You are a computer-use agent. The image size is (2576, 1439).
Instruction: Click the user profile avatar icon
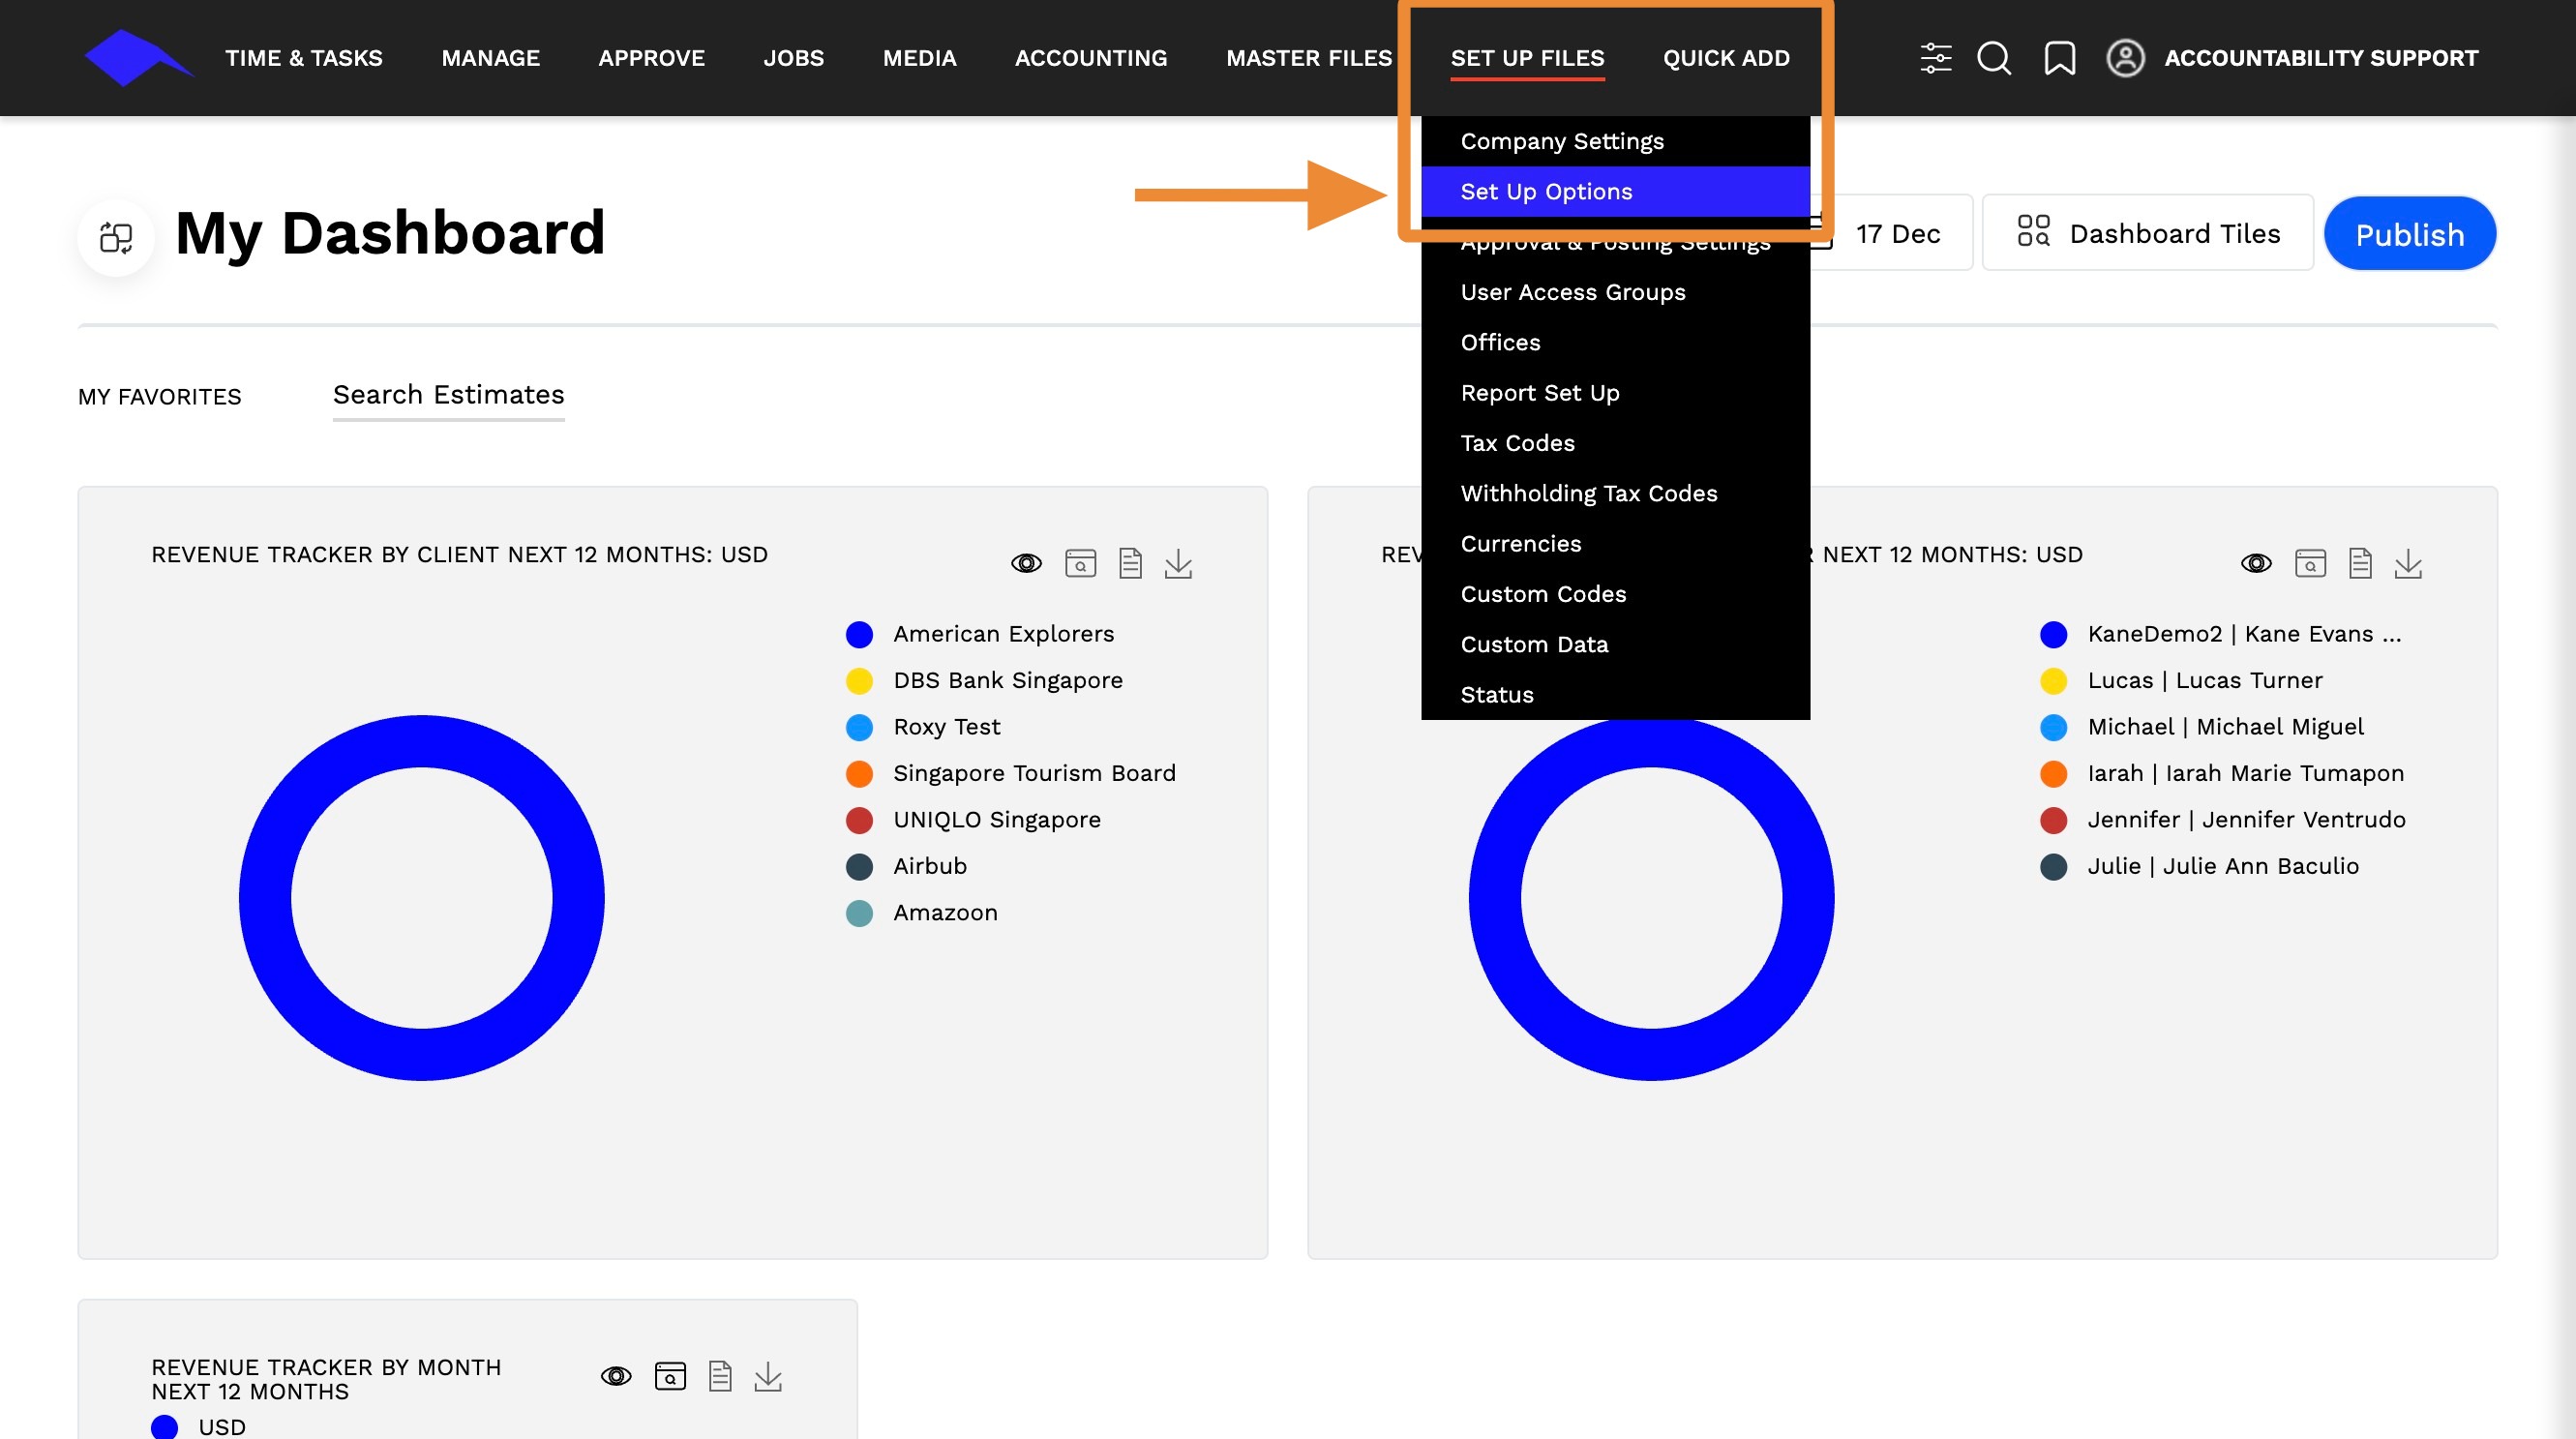pos(2125,57)
